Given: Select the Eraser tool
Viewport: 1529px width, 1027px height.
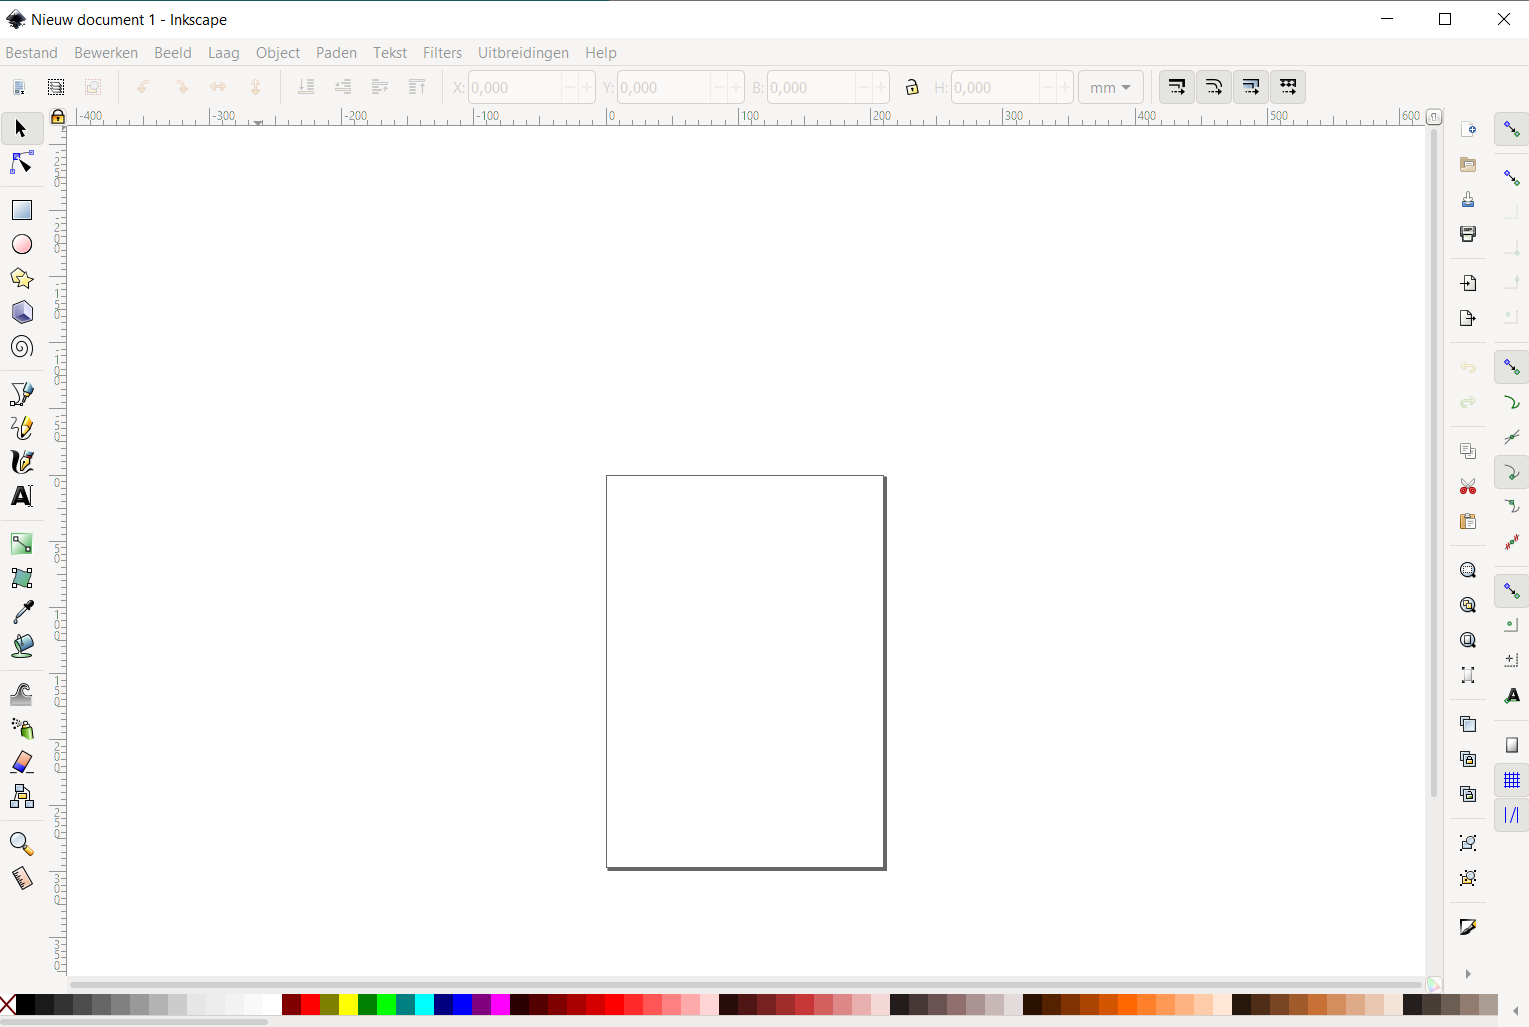Looking at the screenshot, I should [22, 762].
